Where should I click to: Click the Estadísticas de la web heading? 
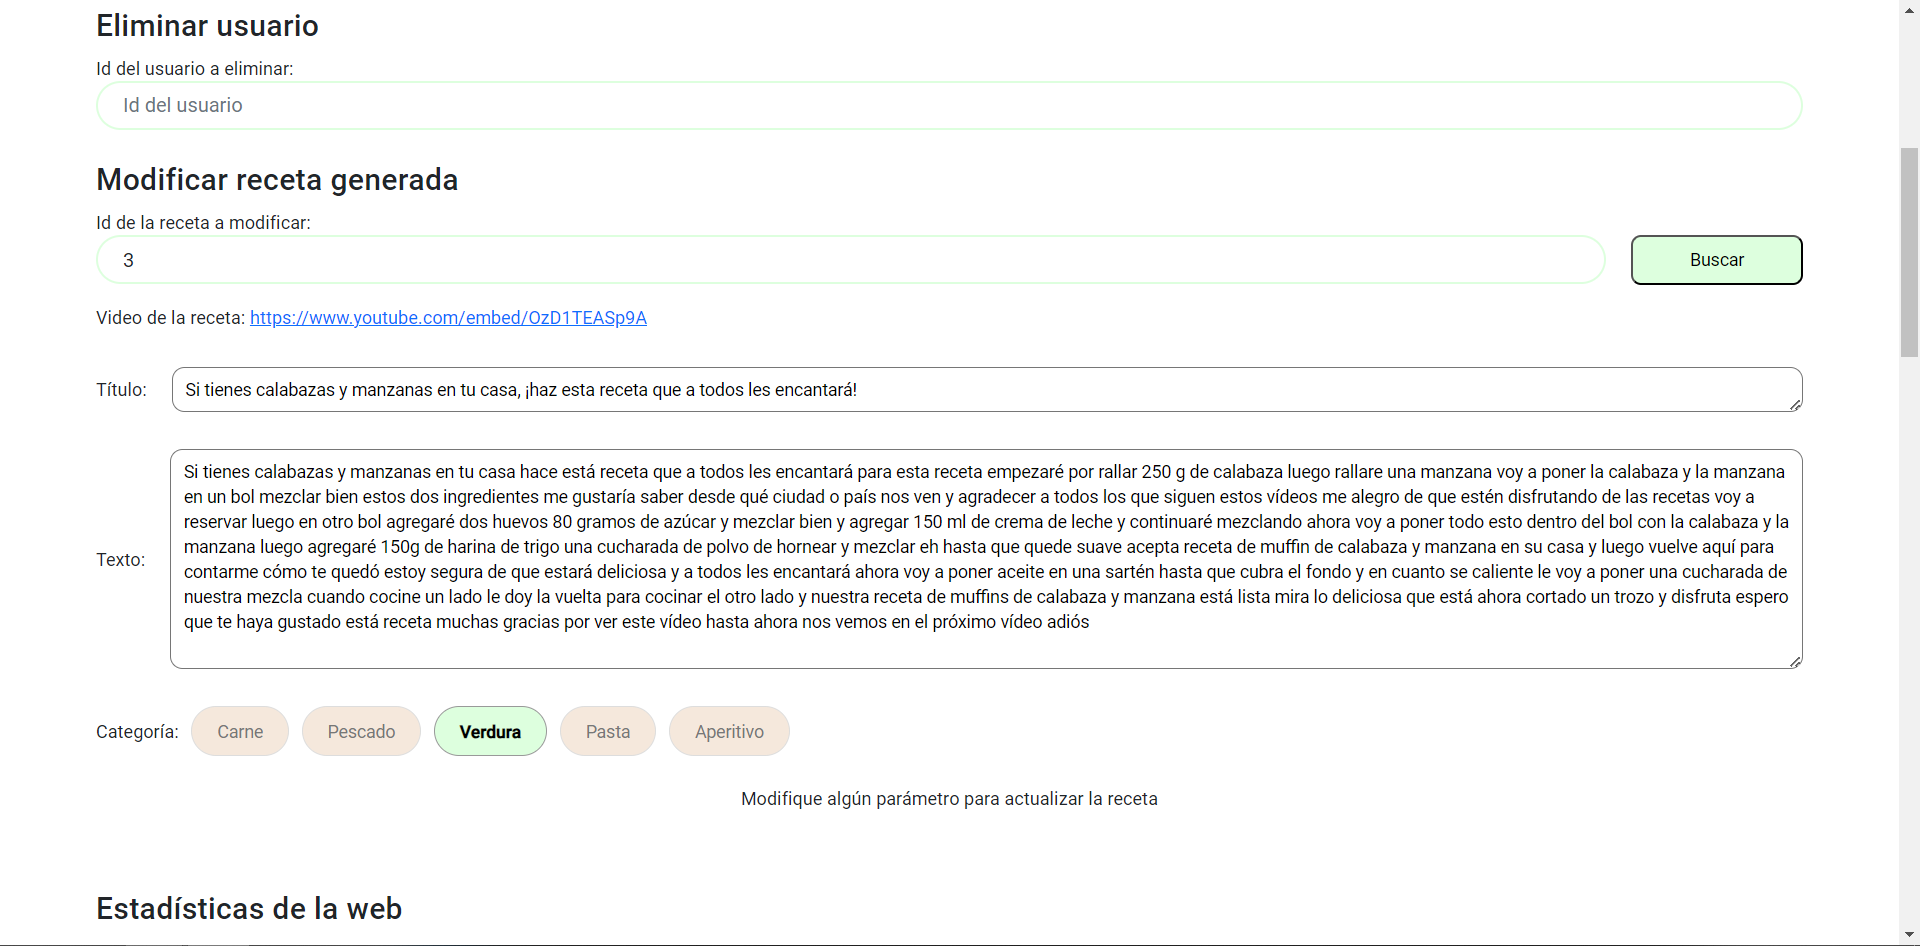pos(249,909)
